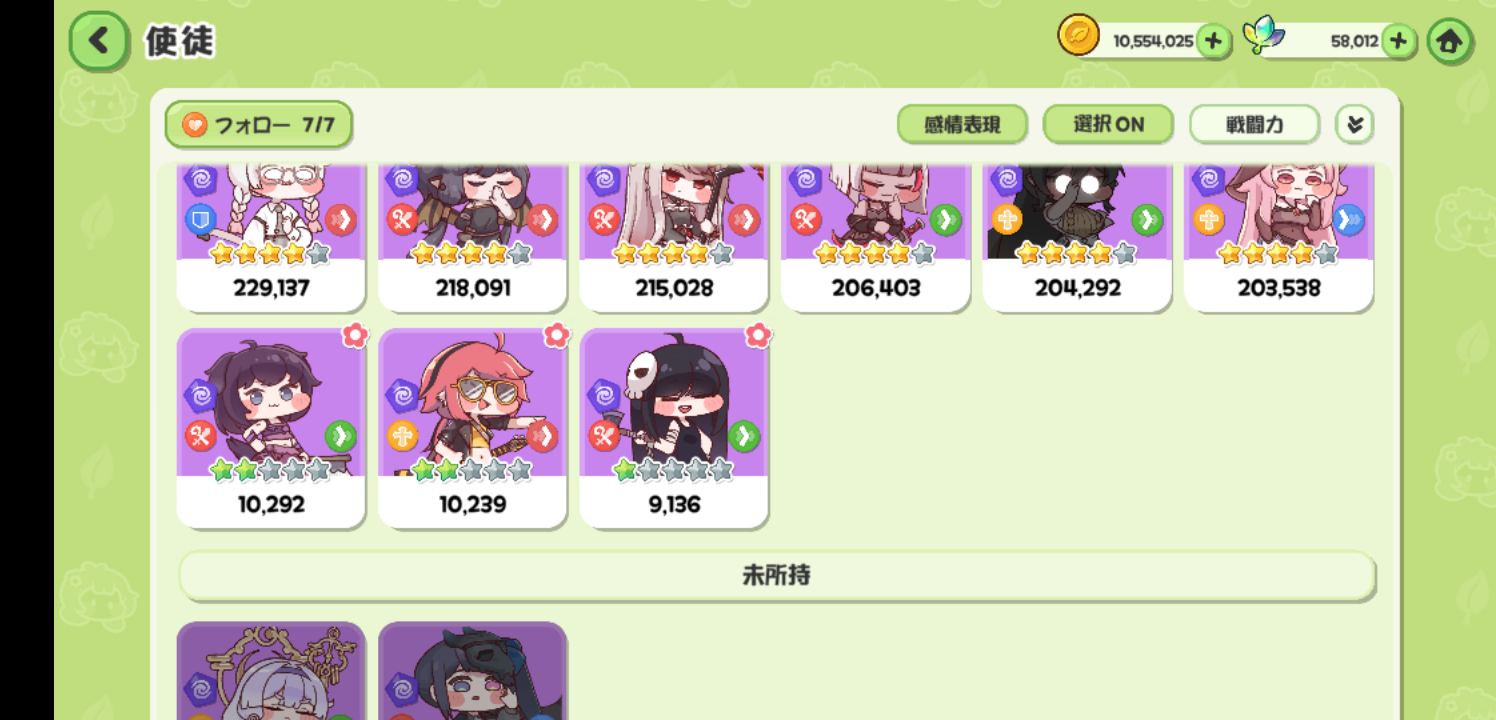Tap the gold coin currency icon
Screen dimensions: 1496x720
coord(1078,37)
